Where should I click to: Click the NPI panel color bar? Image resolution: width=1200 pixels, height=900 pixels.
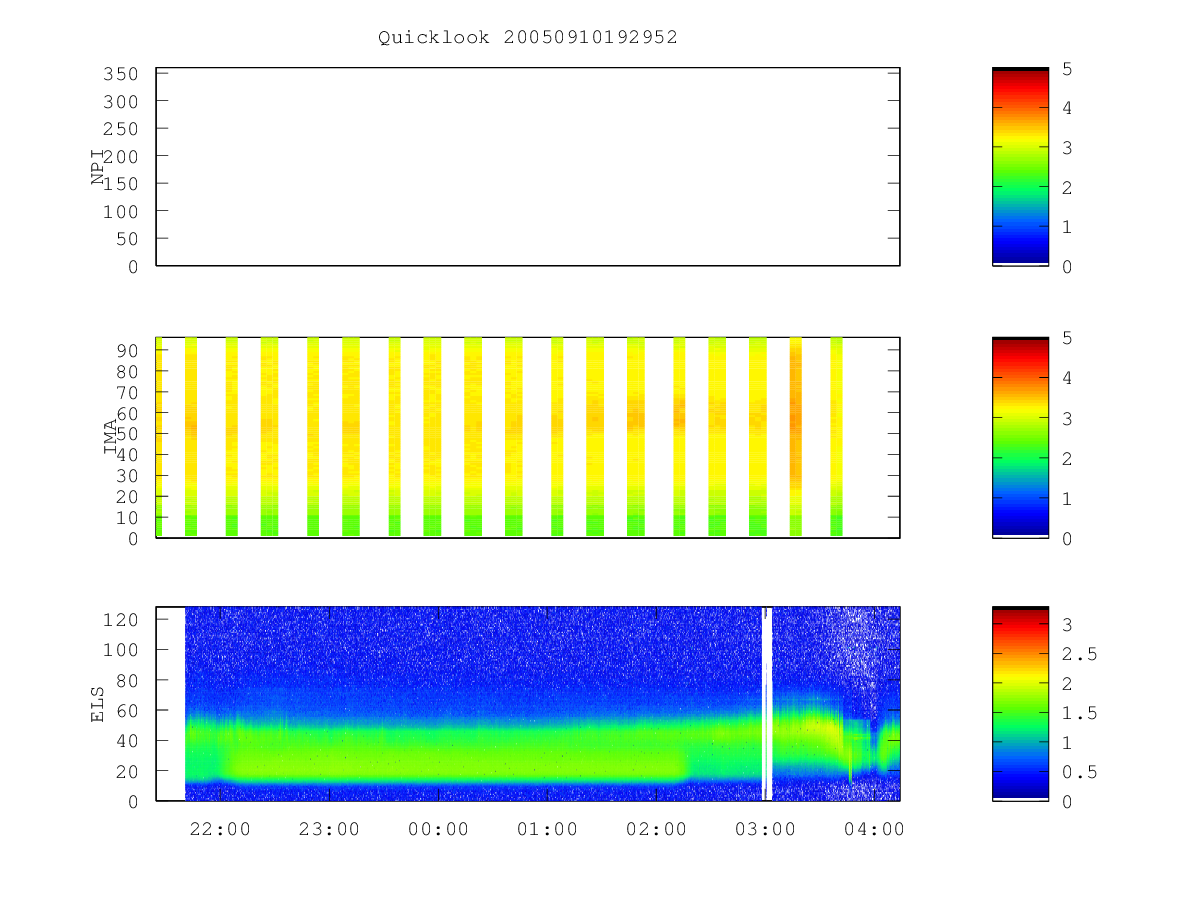click(x=1020, y=167)
